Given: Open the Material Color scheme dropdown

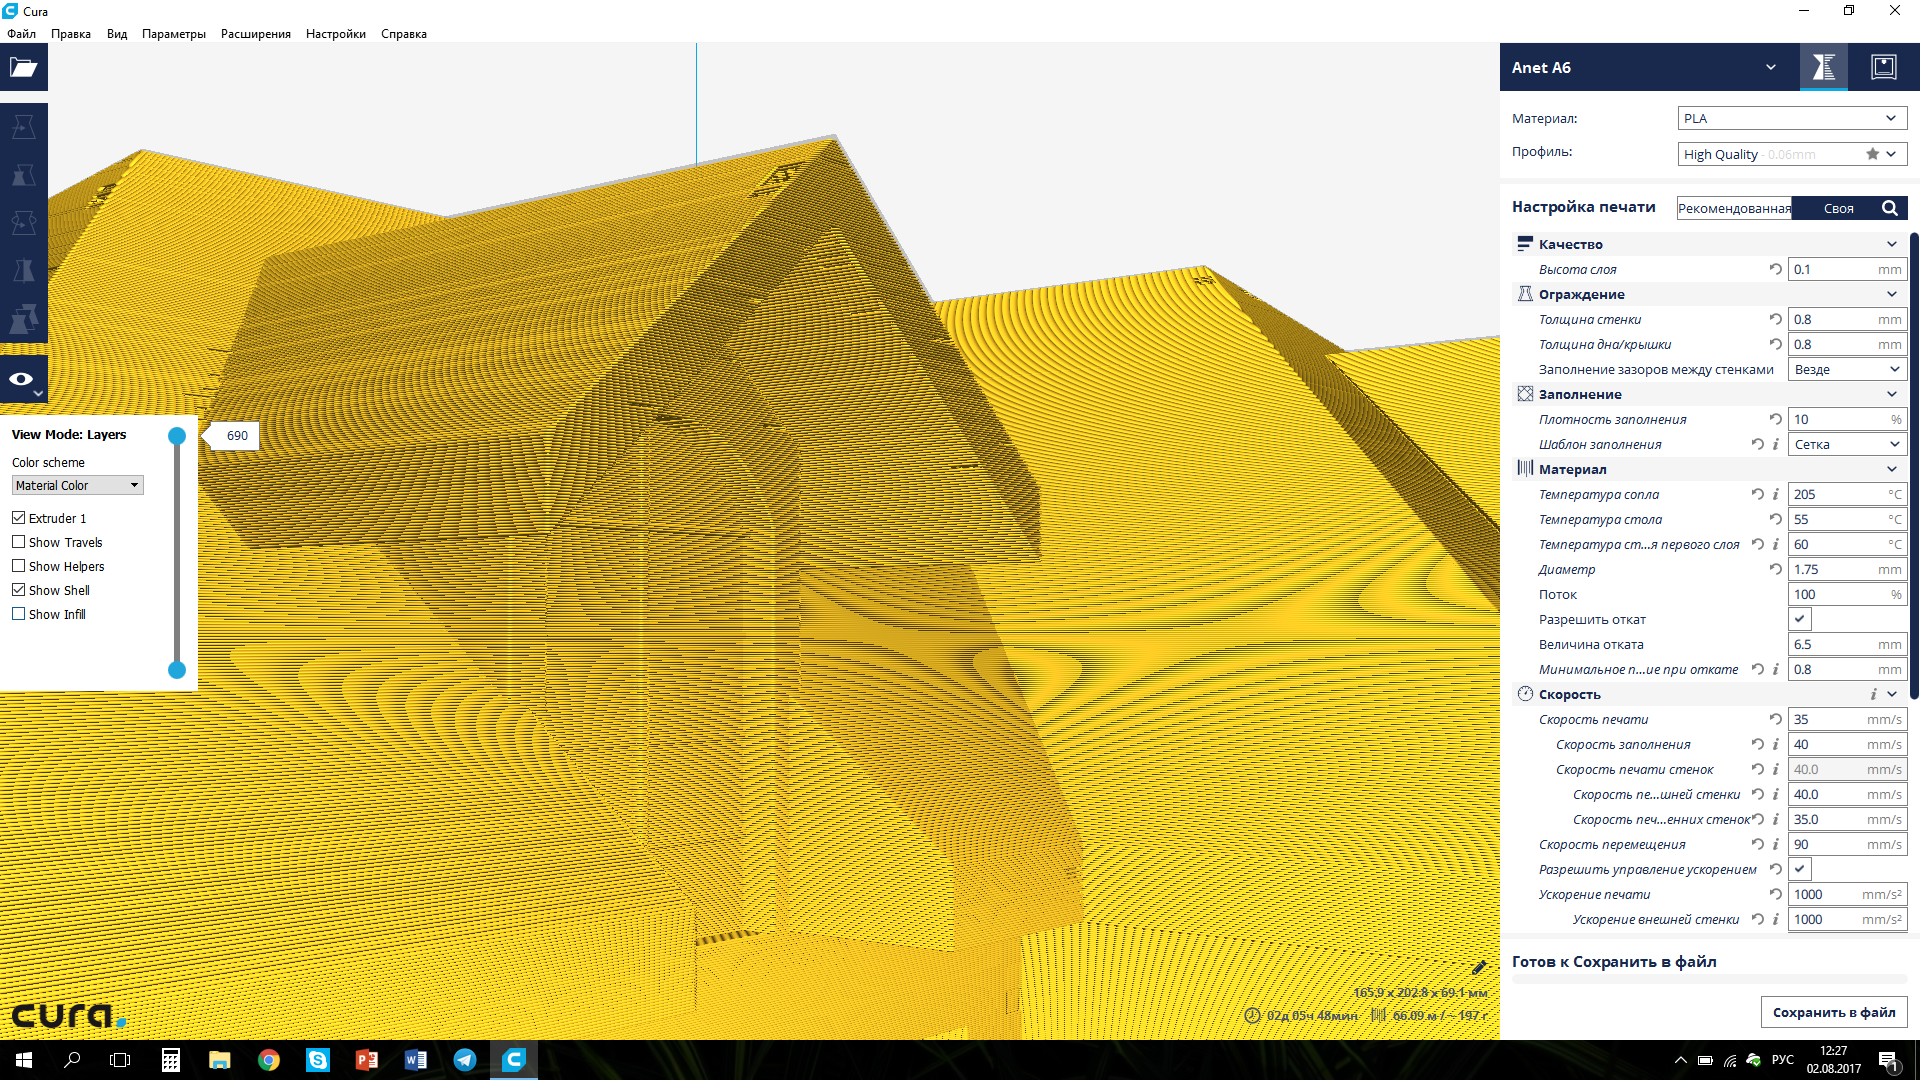Looking at the screenshot, I should point(77,485).
